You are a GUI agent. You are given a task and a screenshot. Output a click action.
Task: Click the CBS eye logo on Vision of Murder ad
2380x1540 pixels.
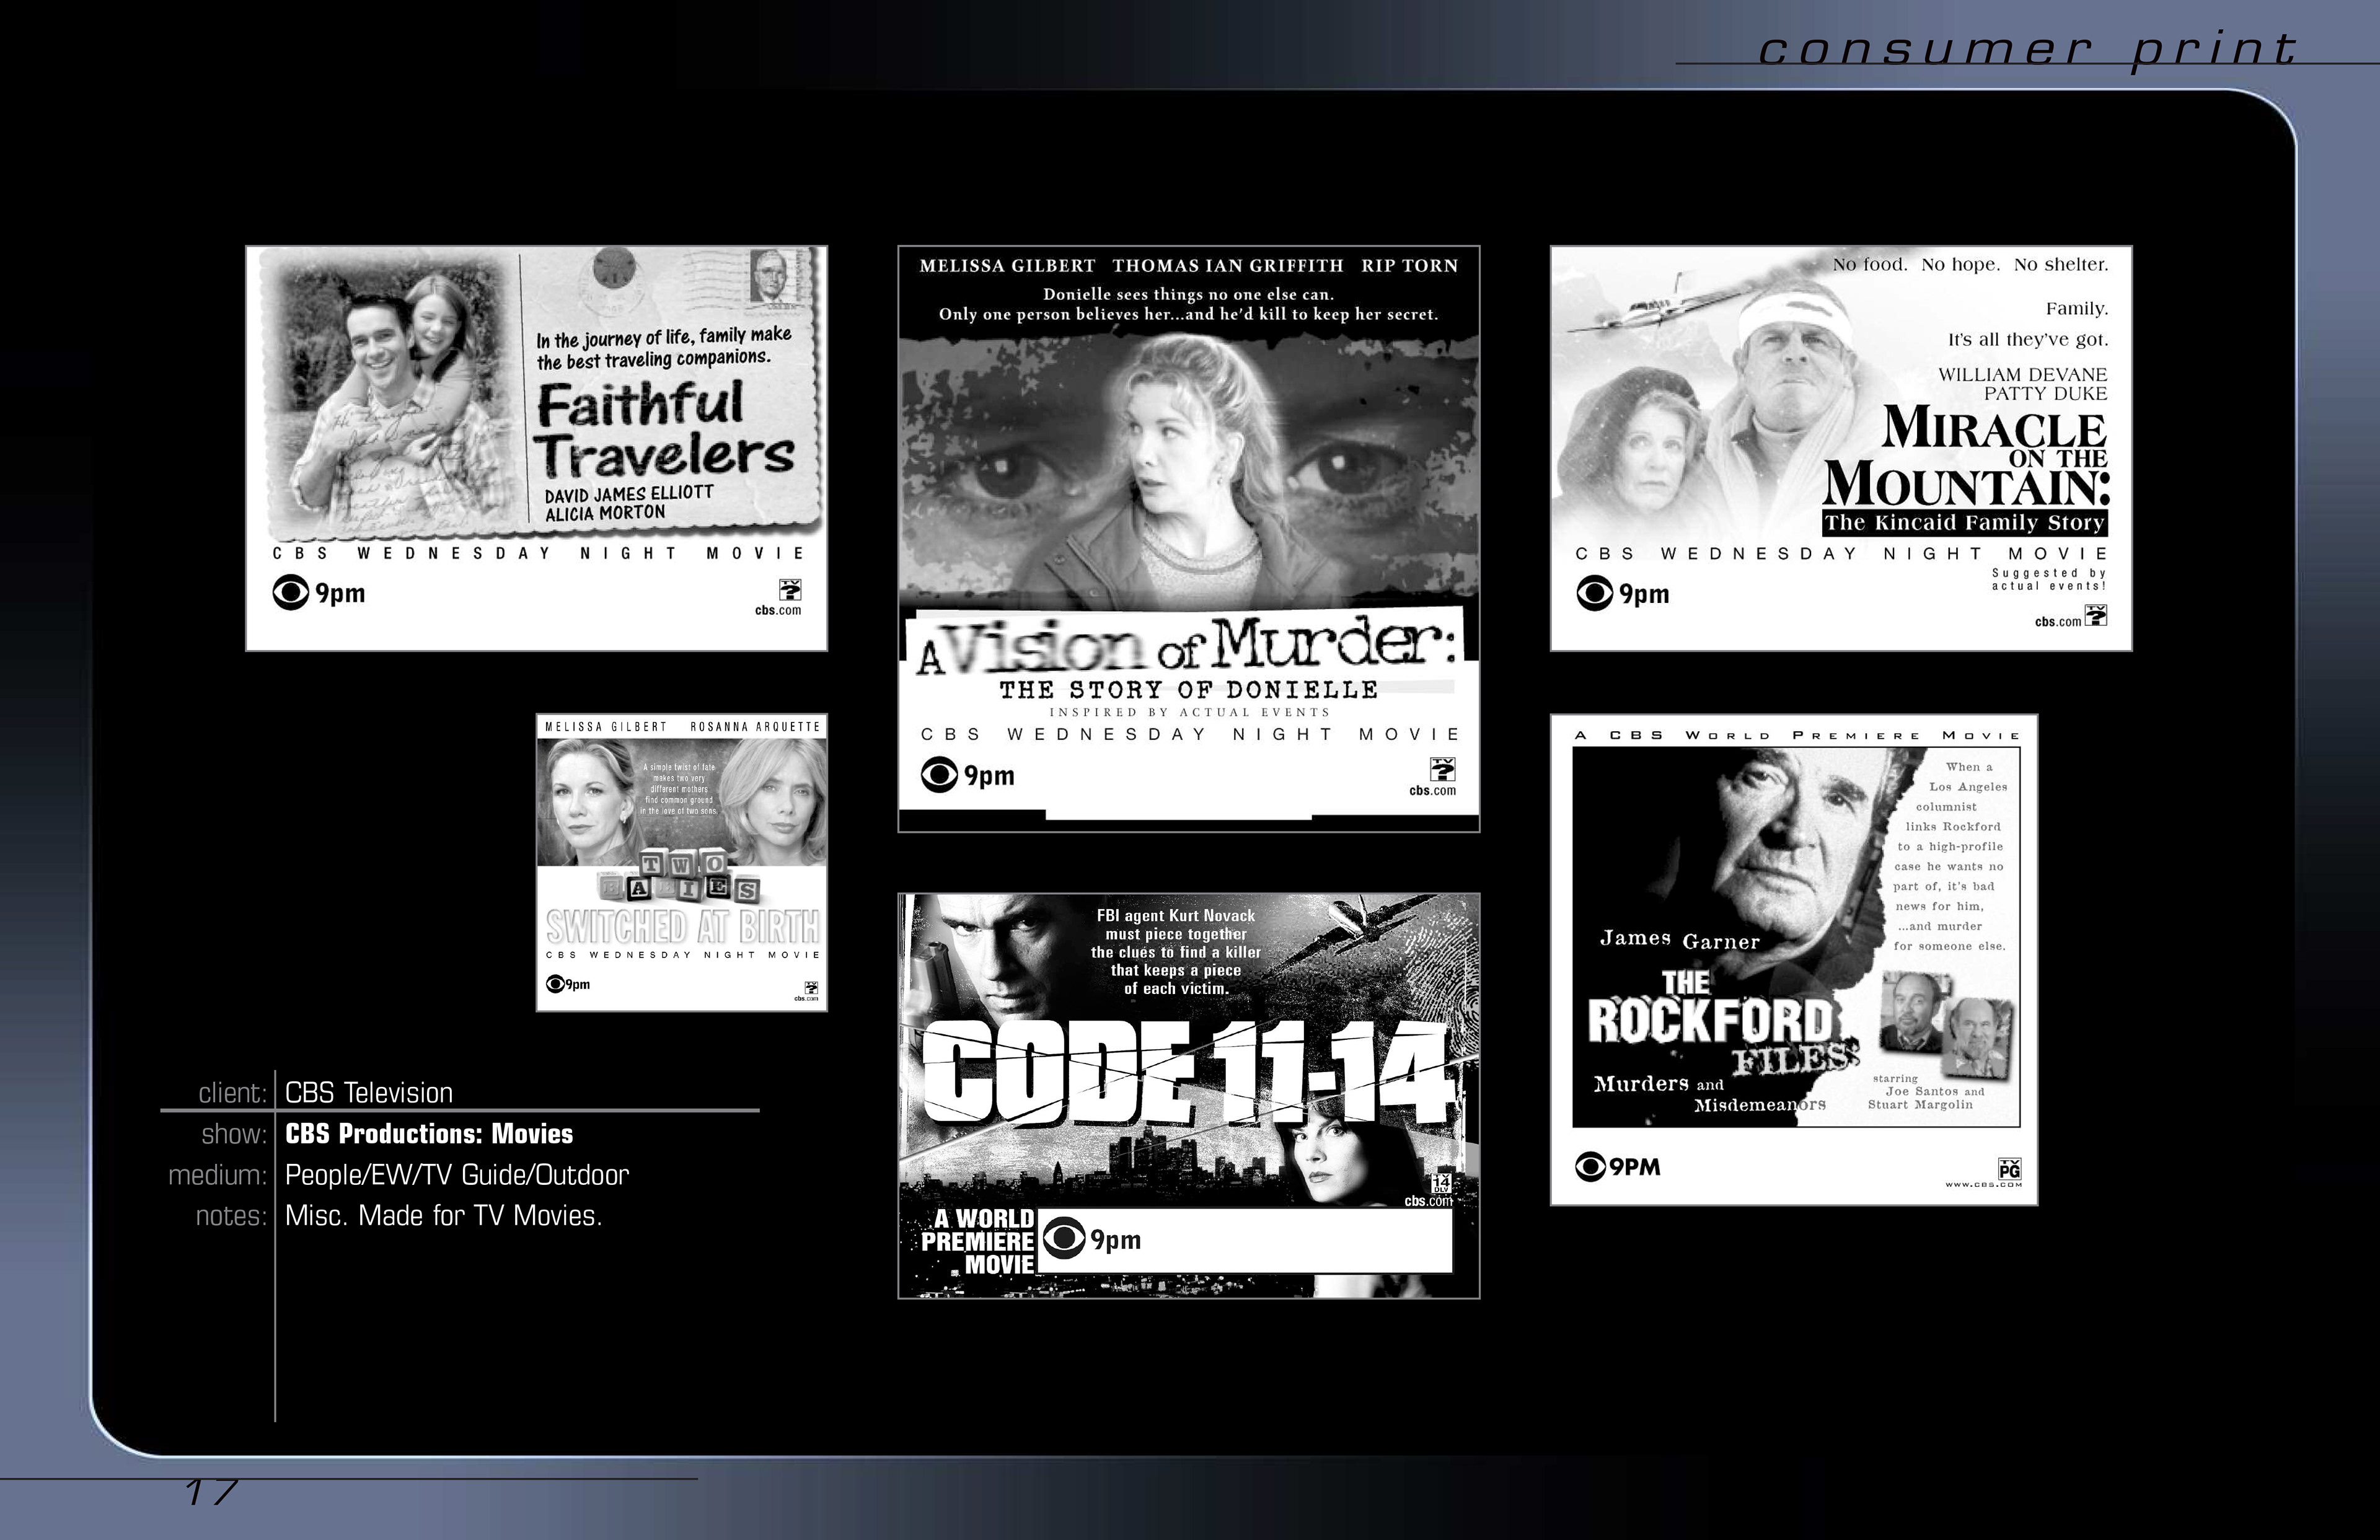coord(939,775)
